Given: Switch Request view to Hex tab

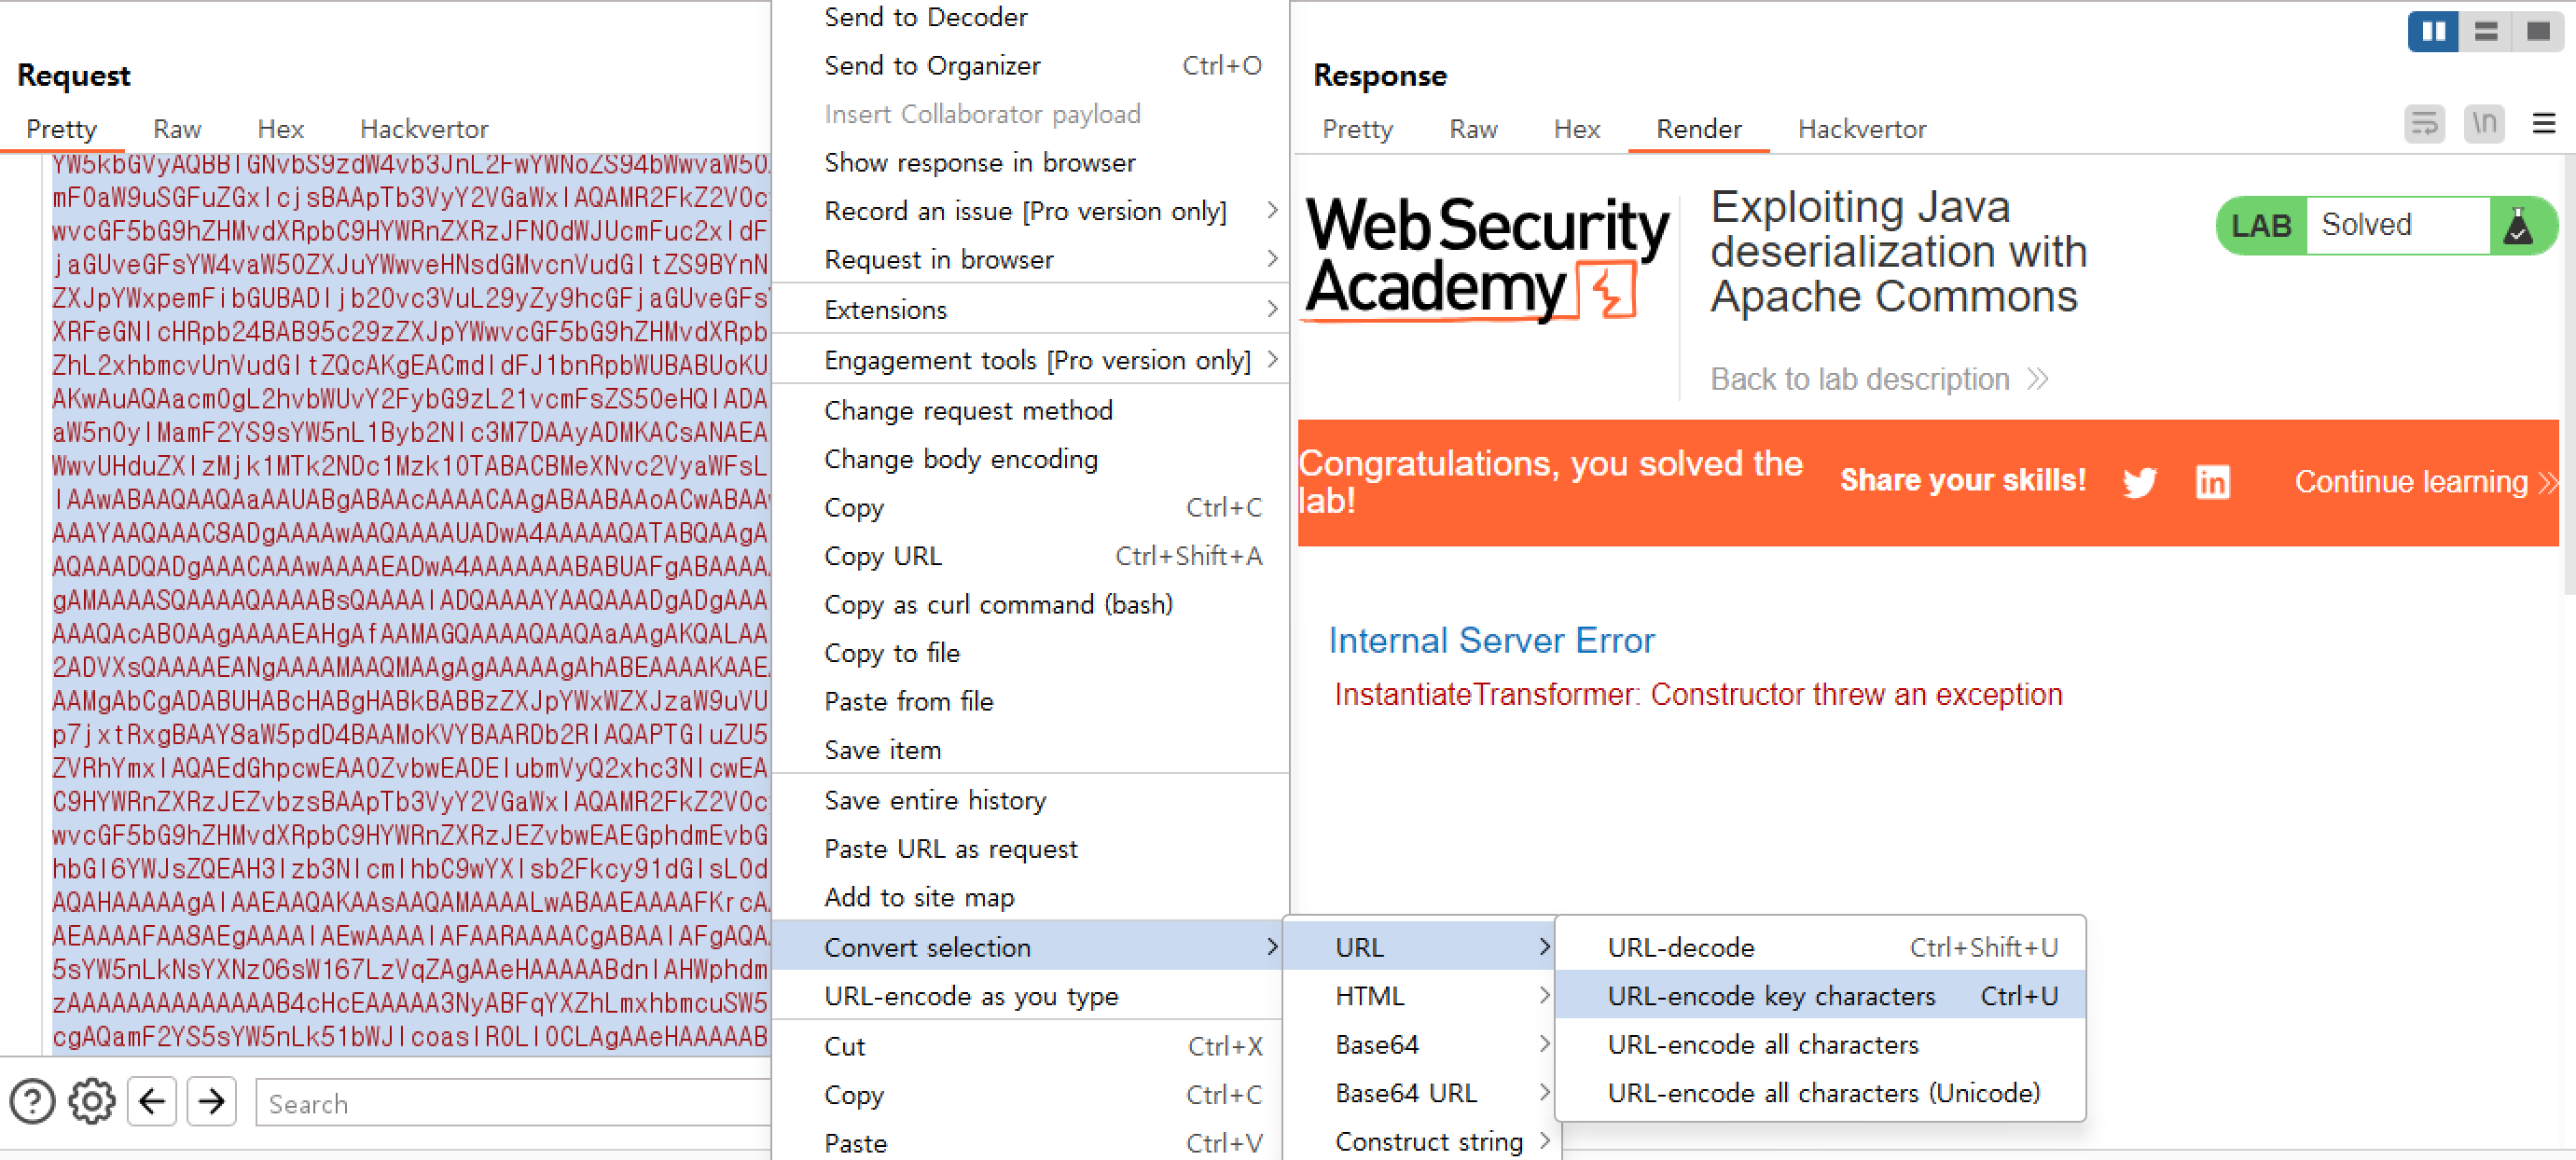Looking at the screenshot, I should tap(280, 129).
